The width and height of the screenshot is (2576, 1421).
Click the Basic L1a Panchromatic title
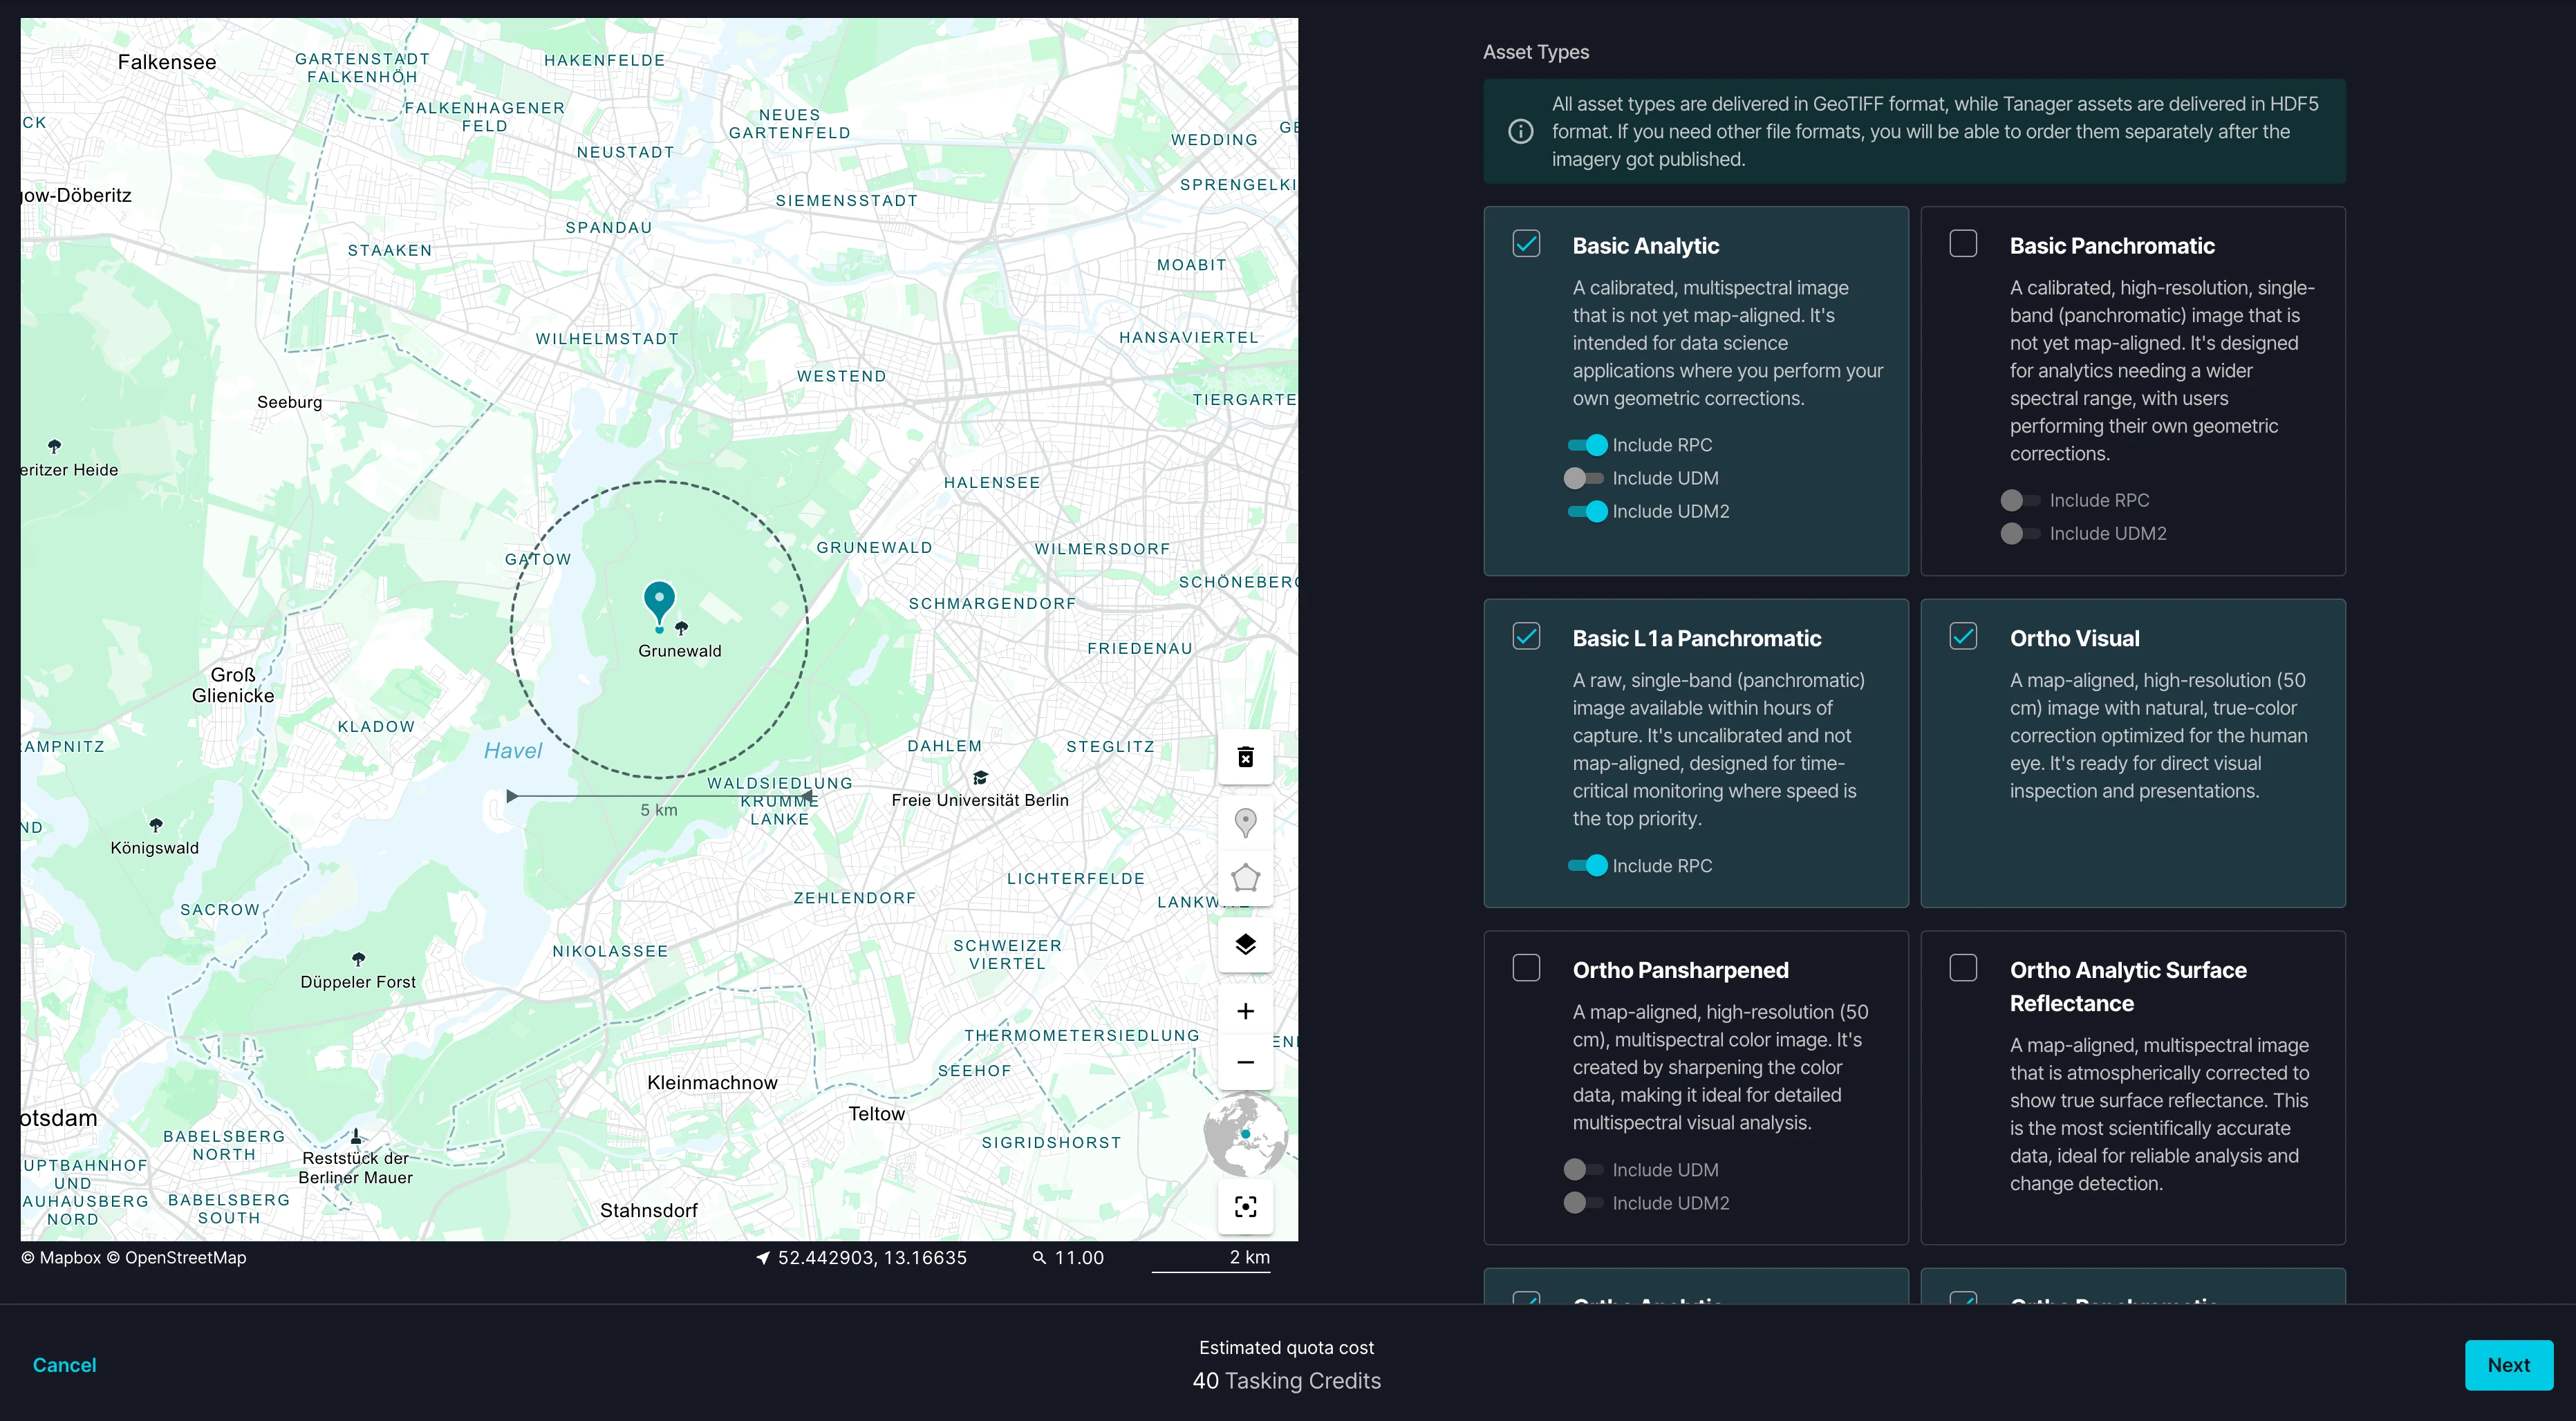click(1696, 638)
